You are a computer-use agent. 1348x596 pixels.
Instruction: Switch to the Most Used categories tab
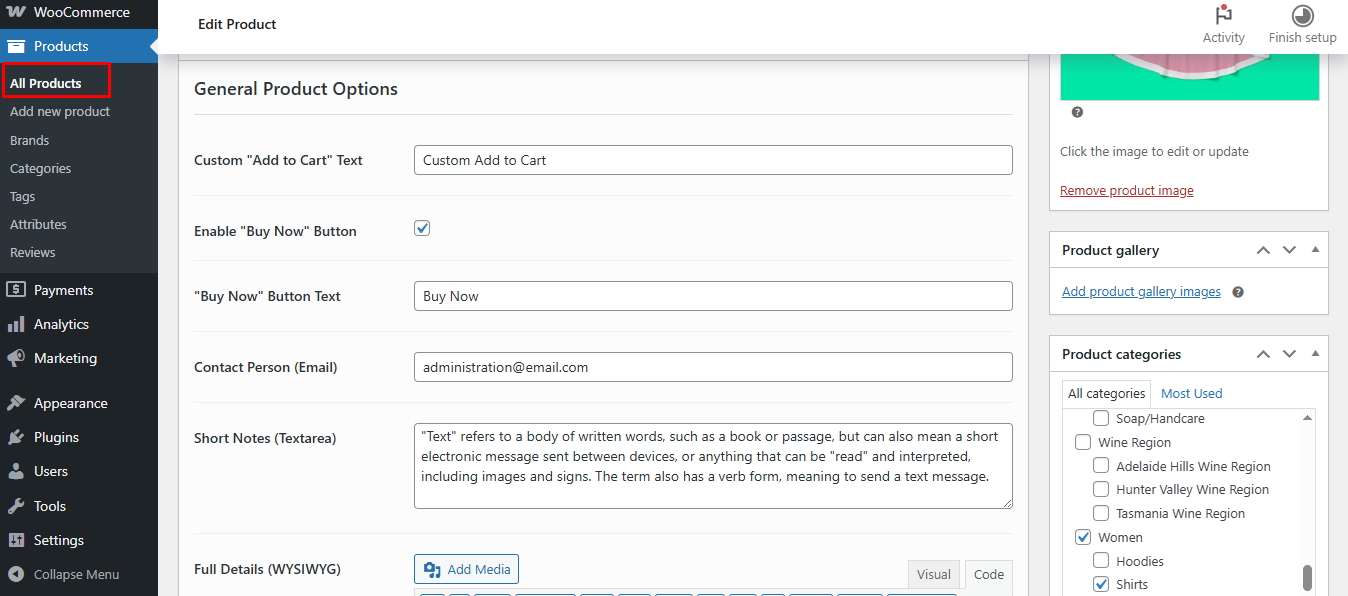coord(1191,393)
